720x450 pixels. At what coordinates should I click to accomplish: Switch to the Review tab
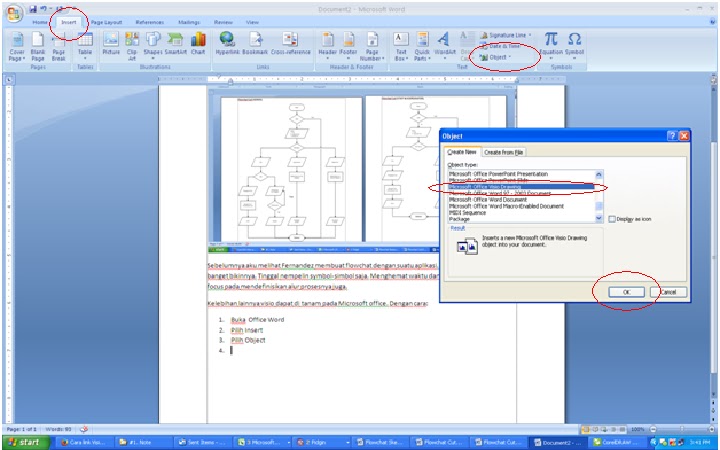click(223, 22)
